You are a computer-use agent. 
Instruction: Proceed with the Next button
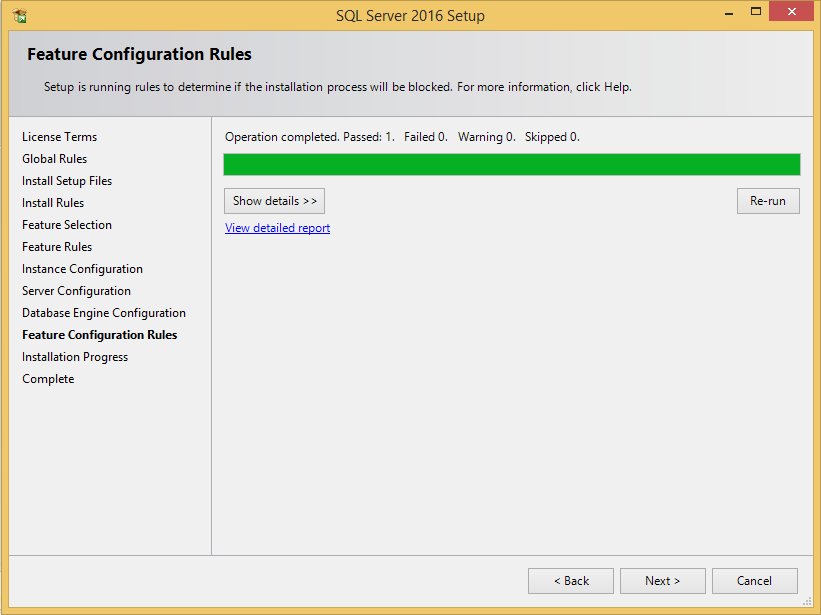pos(663,581)
